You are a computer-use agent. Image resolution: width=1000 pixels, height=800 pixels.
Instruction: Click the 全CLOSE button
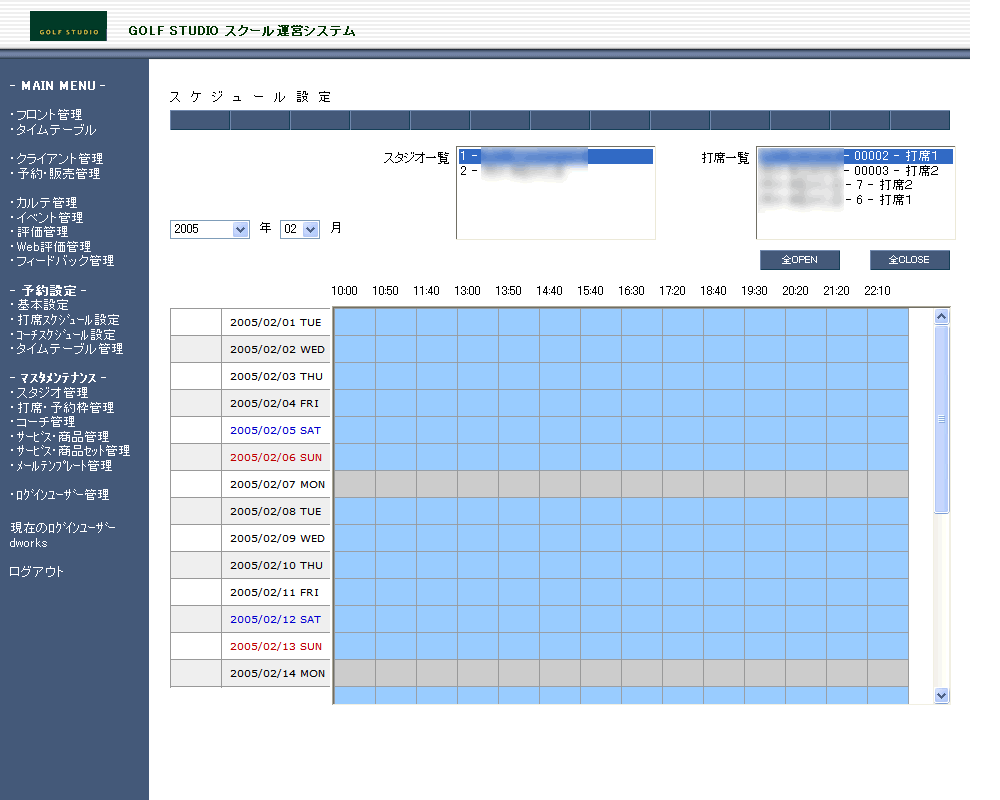click(909, 260)
